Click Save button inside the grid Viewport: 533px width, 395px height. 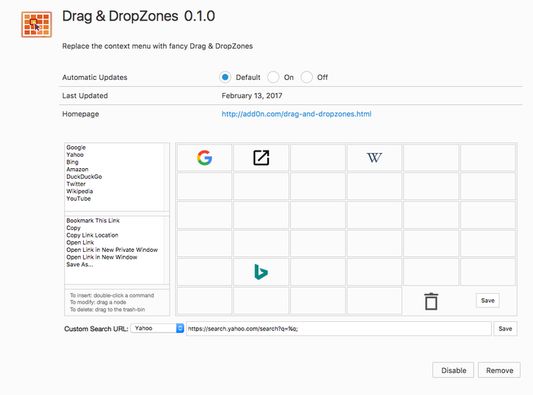click(487, 300)
